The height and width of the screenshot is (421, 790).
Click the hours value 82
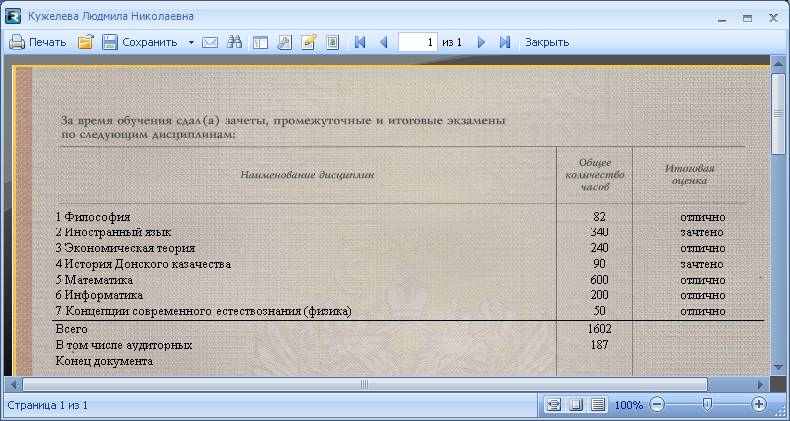click(x=599, y=217)
